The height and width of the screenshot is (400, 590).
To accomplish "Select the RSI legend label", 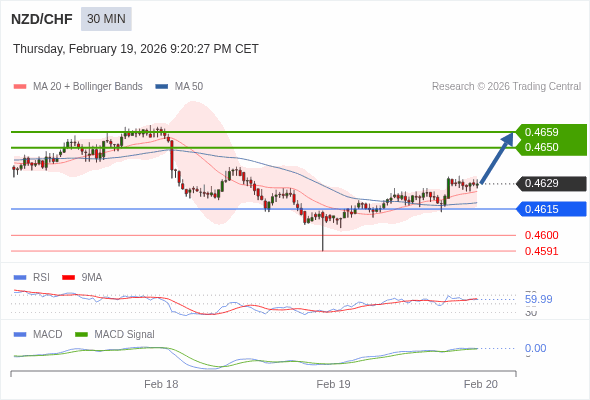I will (x=41, y=277).
